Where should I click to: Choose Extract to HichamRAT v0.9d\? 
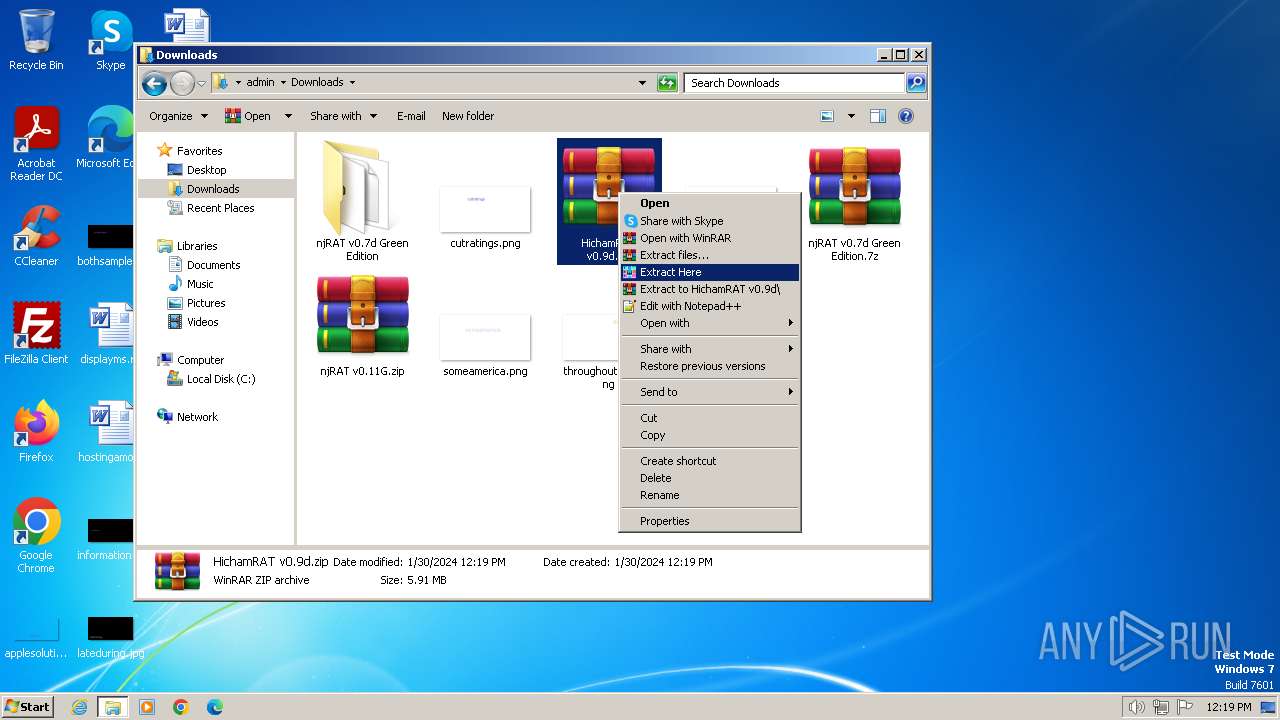coord(709,289)
